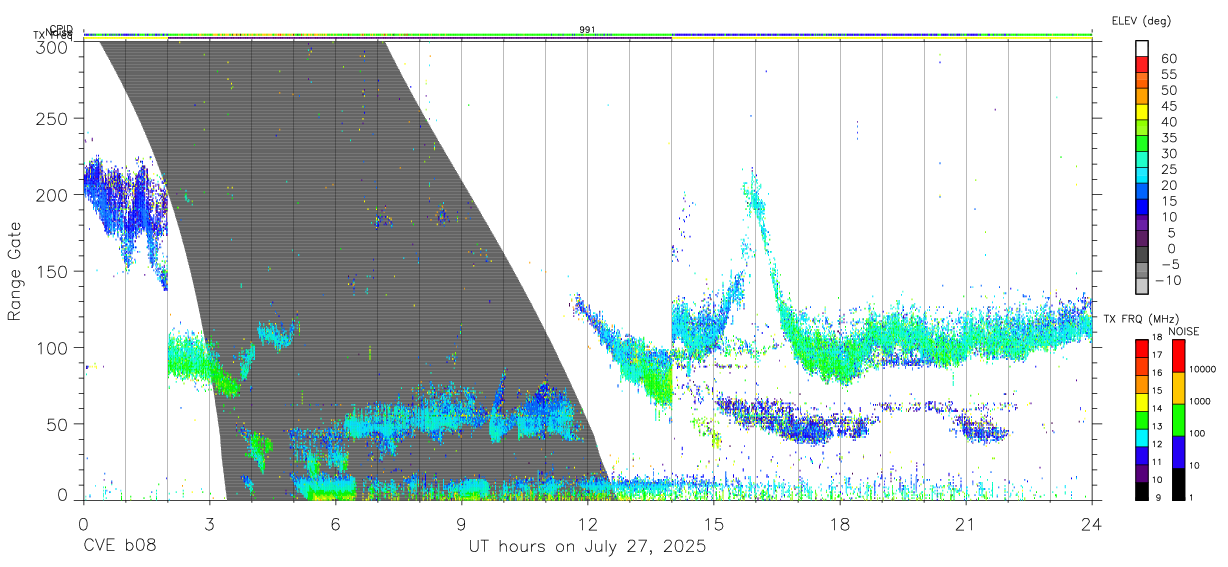Click the '150' range gate tick label
Viewport: 1228px width, 567px height.
click(x=54, y=271)
